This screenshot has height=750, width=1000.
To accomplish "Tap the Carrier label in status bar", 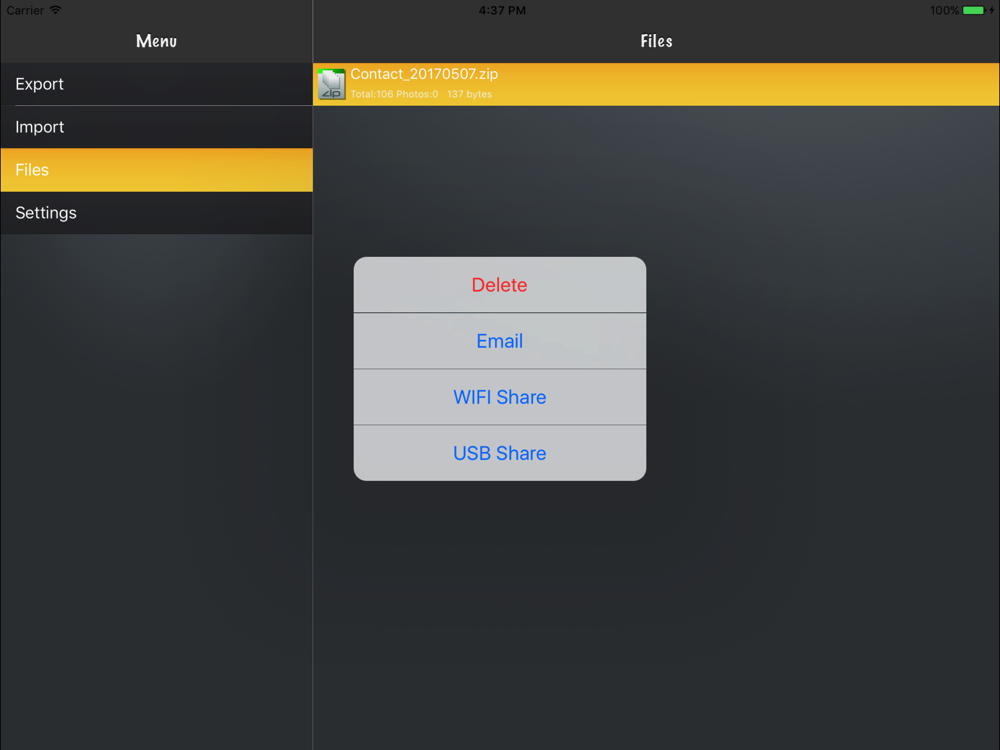I will pos(26,10).
